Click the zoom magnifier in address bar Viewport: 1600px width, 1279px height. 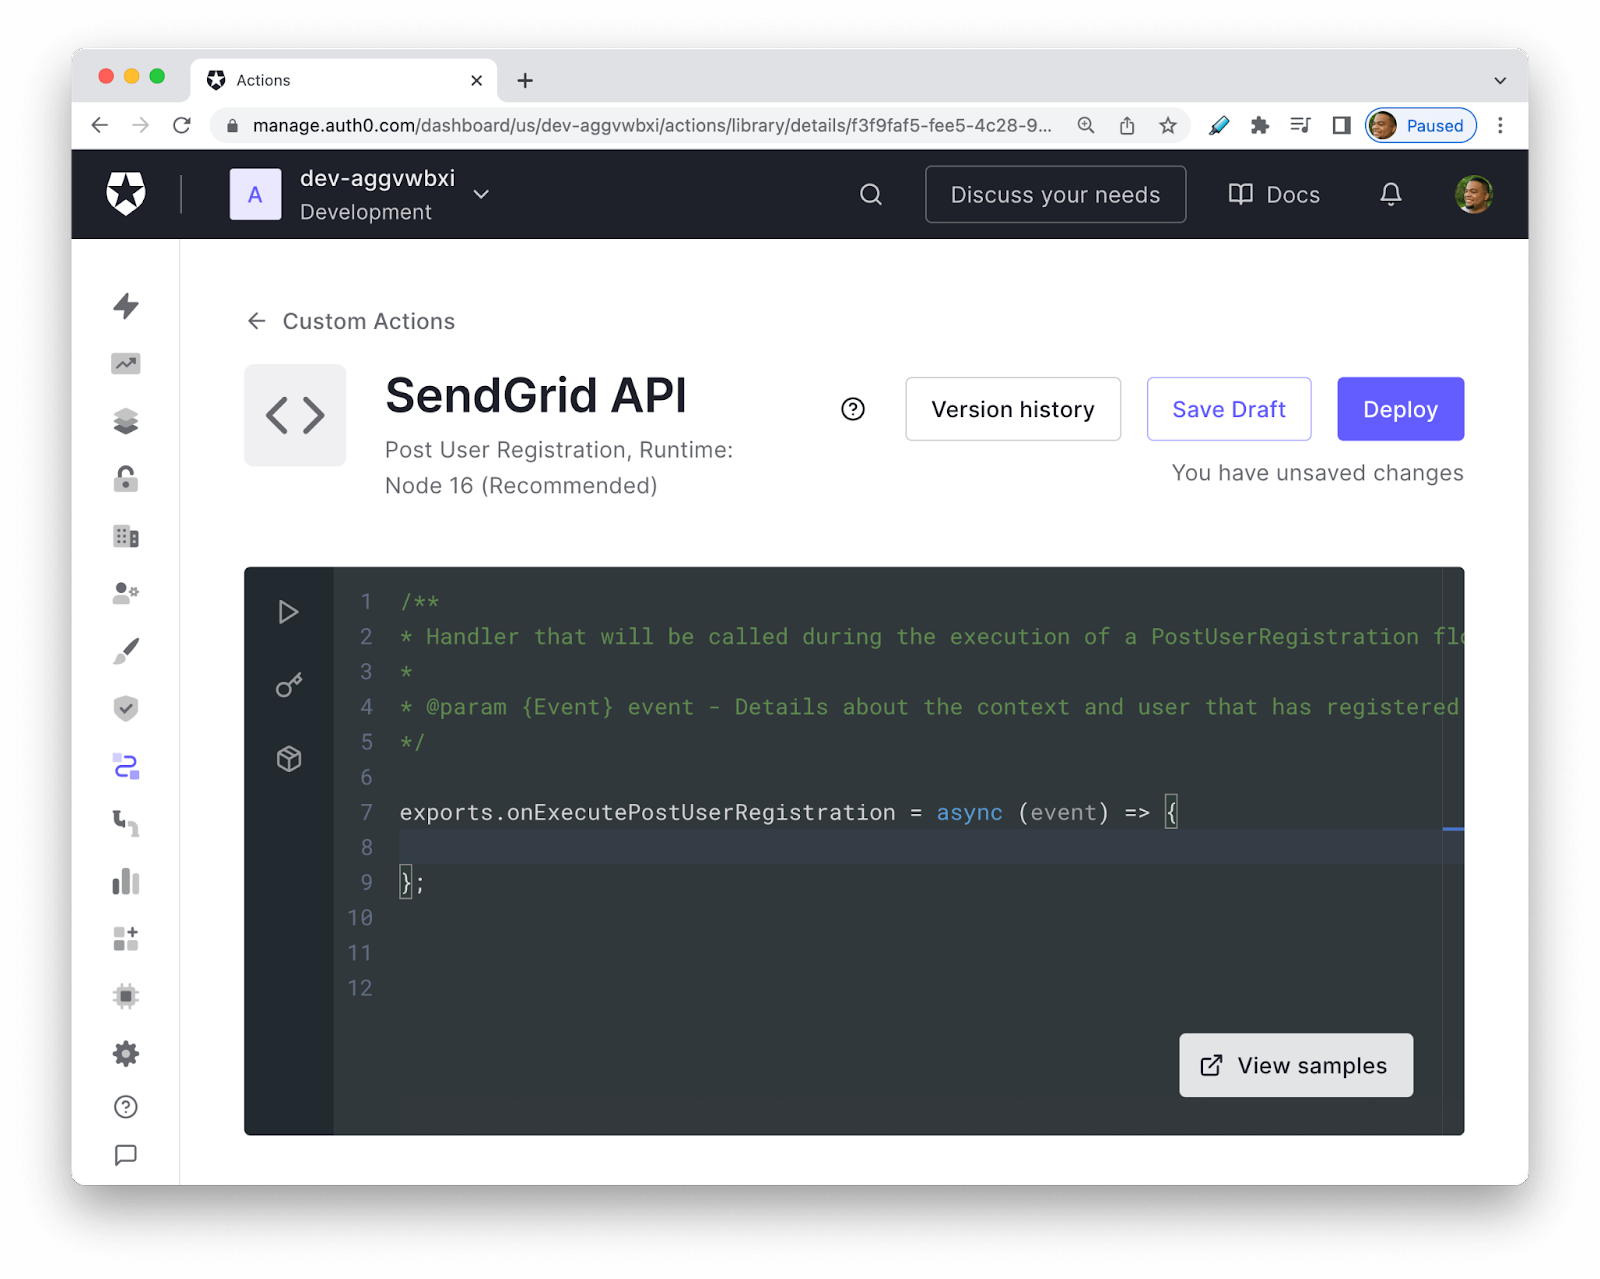[1086, 125]
